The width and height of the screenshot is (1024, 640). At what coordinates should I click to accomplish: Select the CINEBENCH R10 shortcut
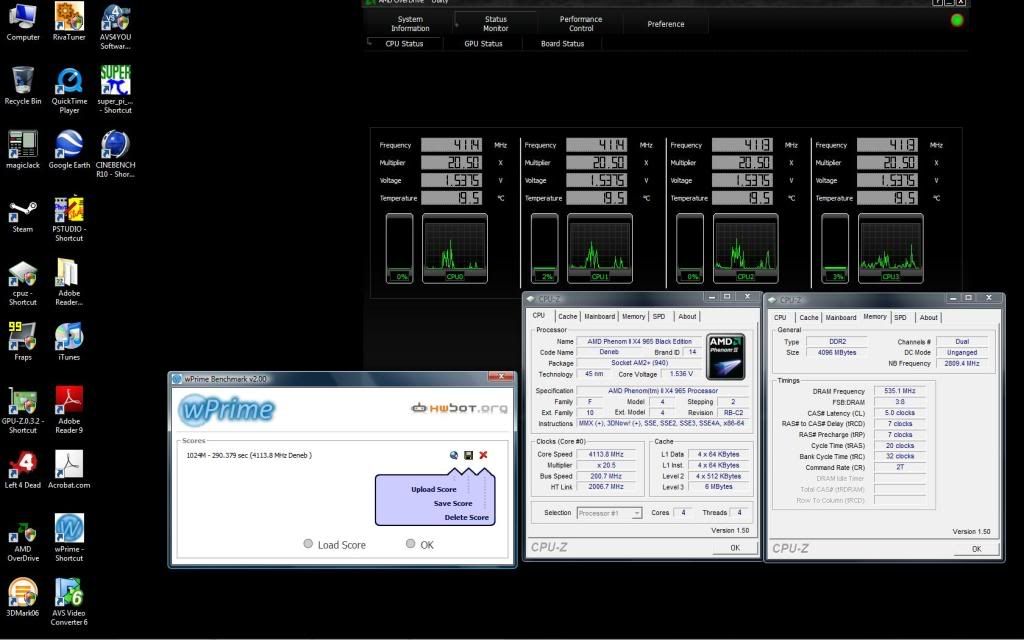(116, 154)
